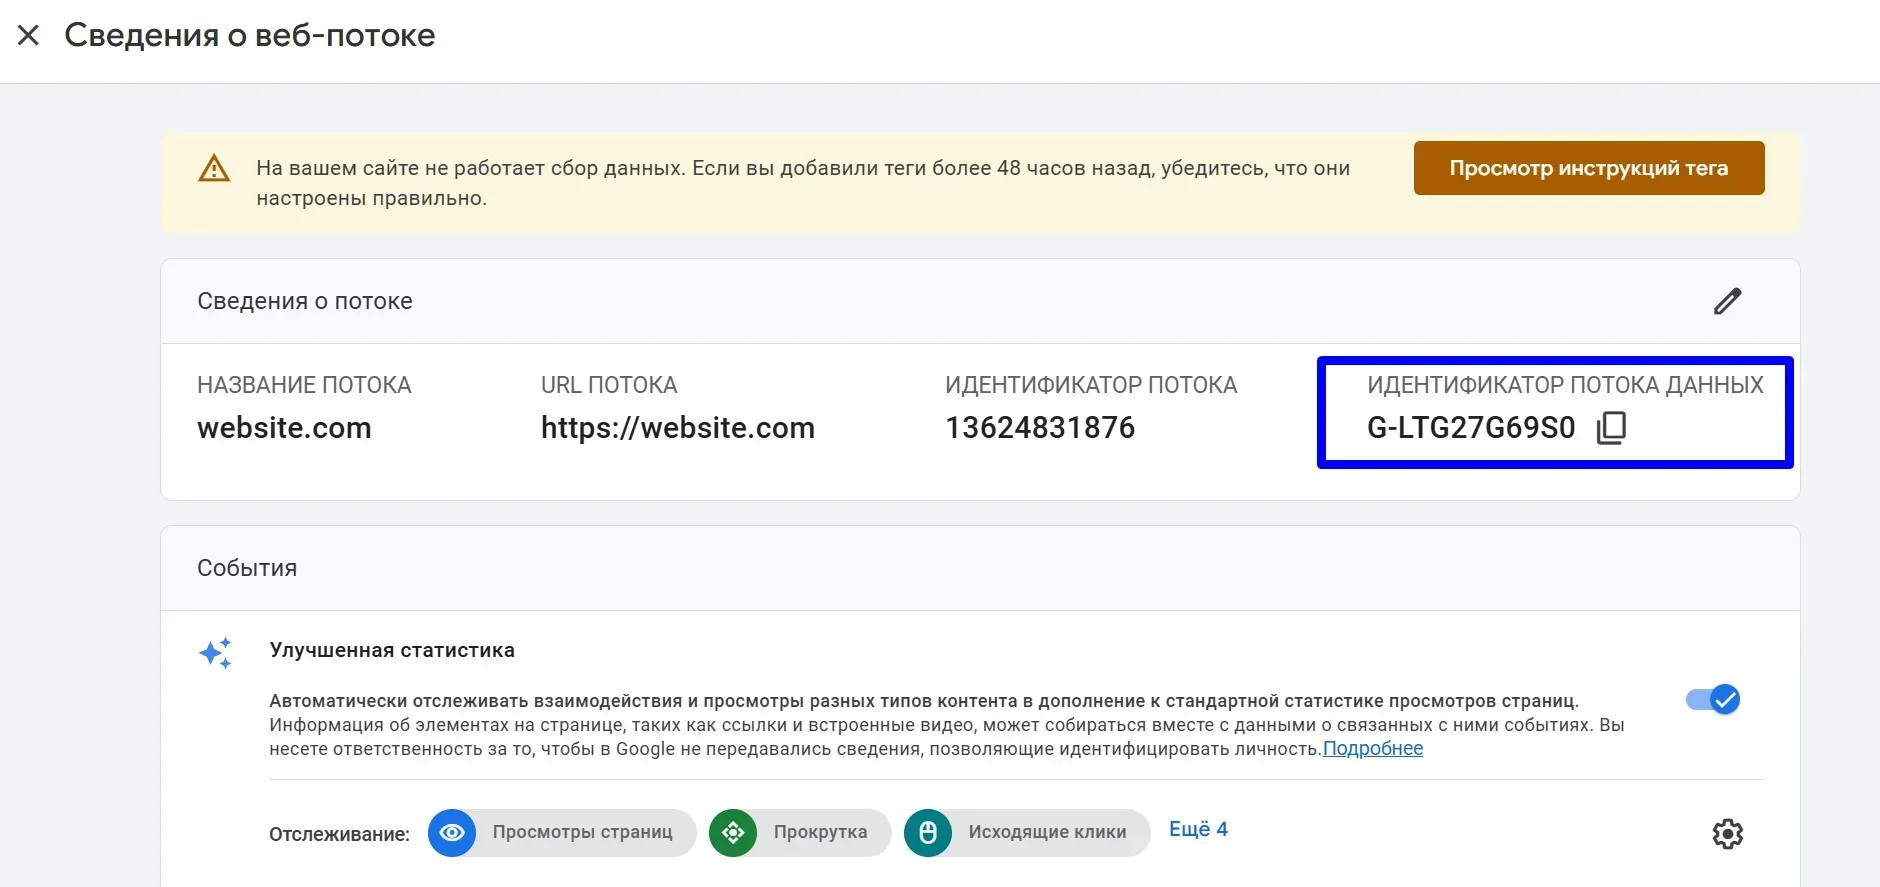Click 'URL ПОТОКА' label
The width and height of the screenshot is (1880, 887).
click(x=609, y=385)
